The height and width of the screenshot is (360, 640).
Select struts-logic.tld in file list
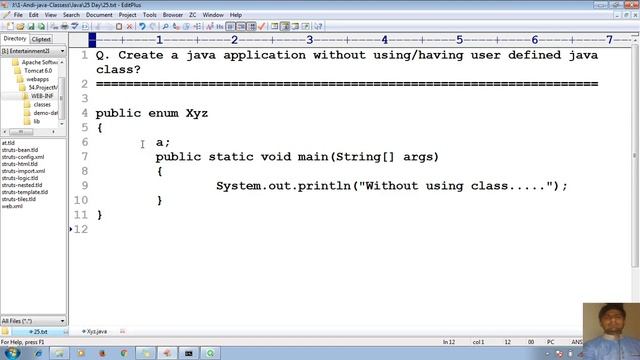point(20,178)
